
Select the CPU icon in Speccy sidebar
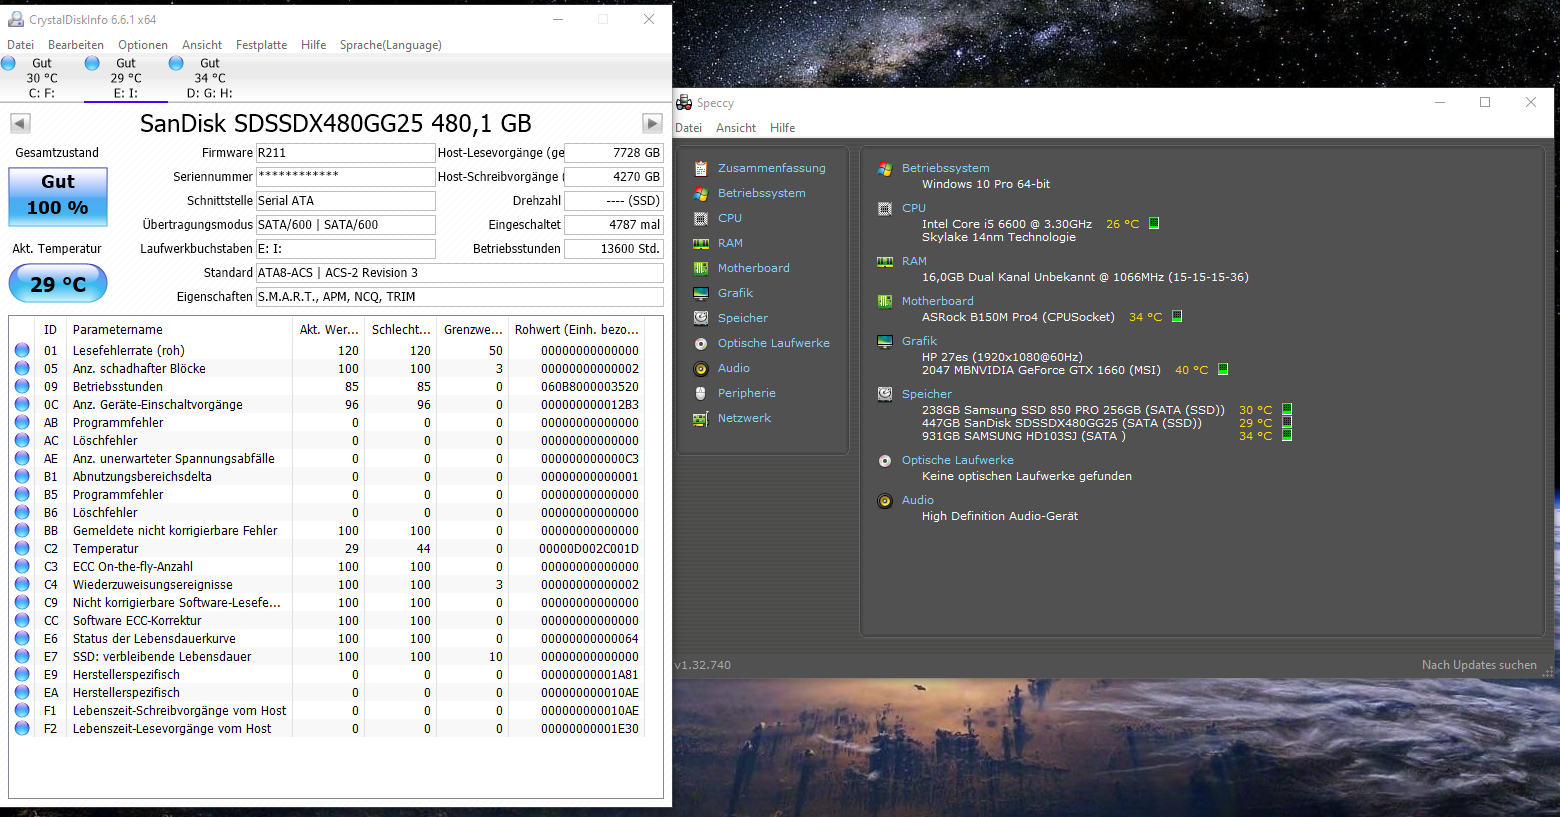point(700,218)
